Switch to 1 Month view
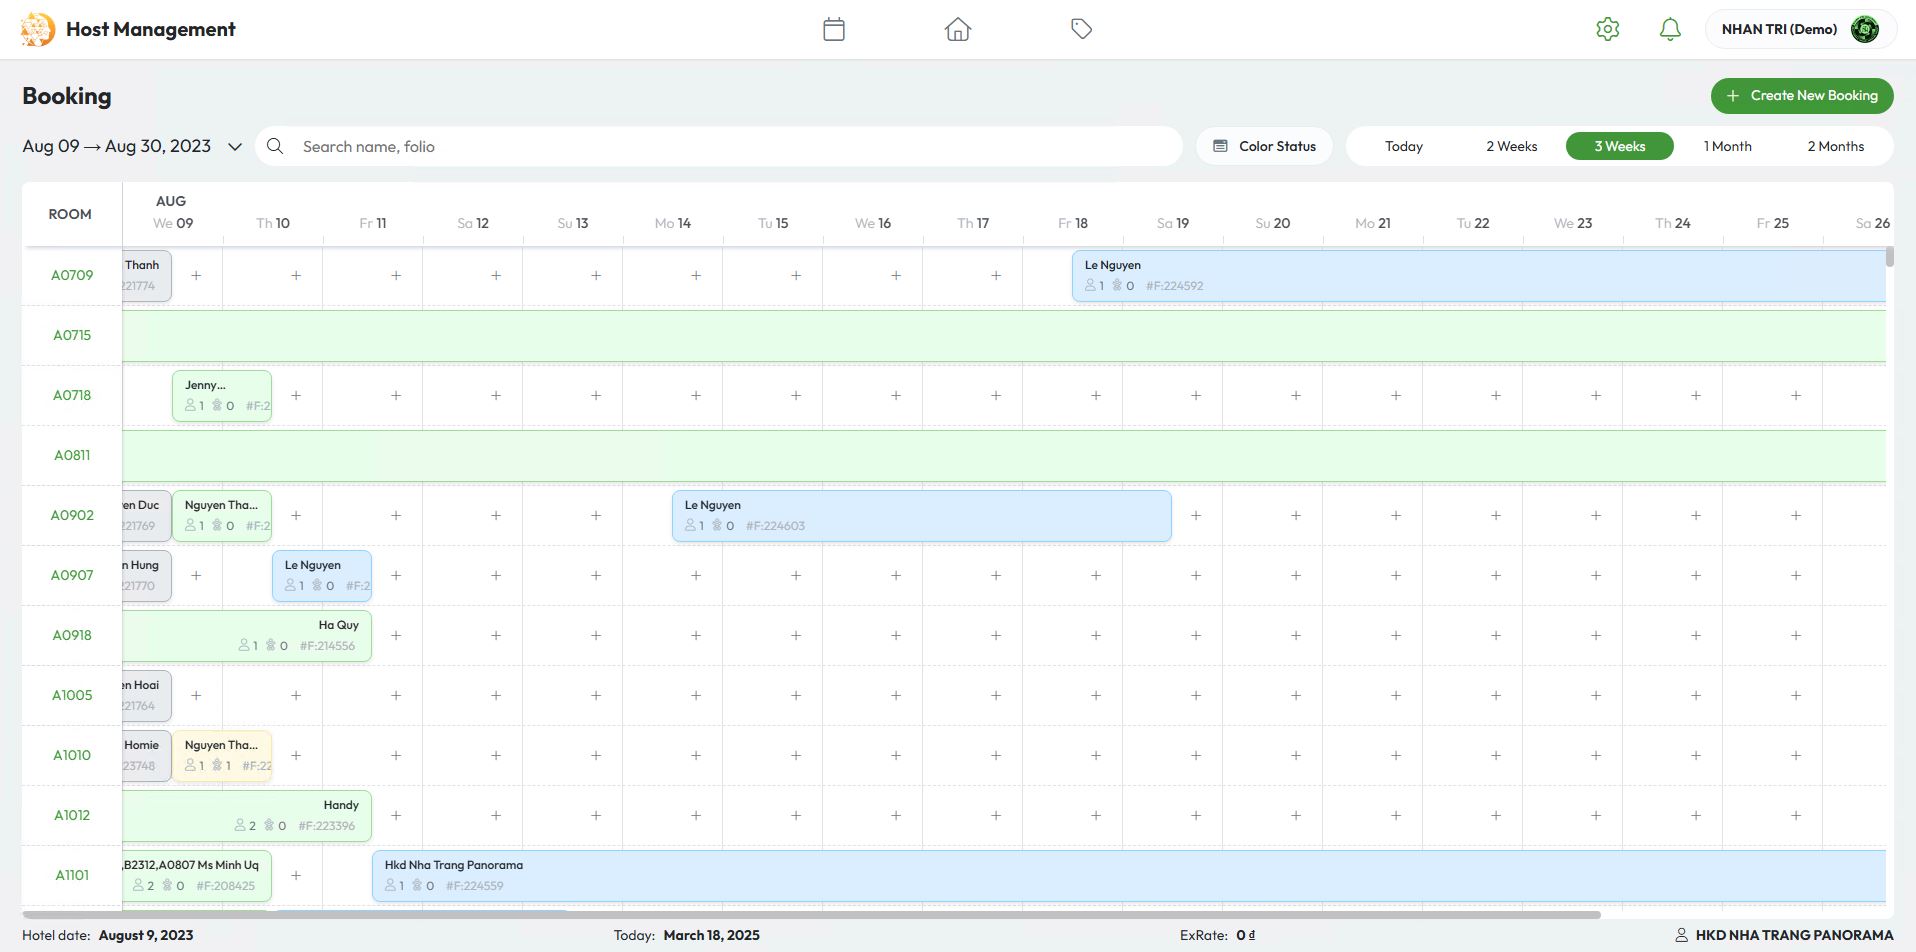Viewport: 1916px width, 952px height. 1727,146
